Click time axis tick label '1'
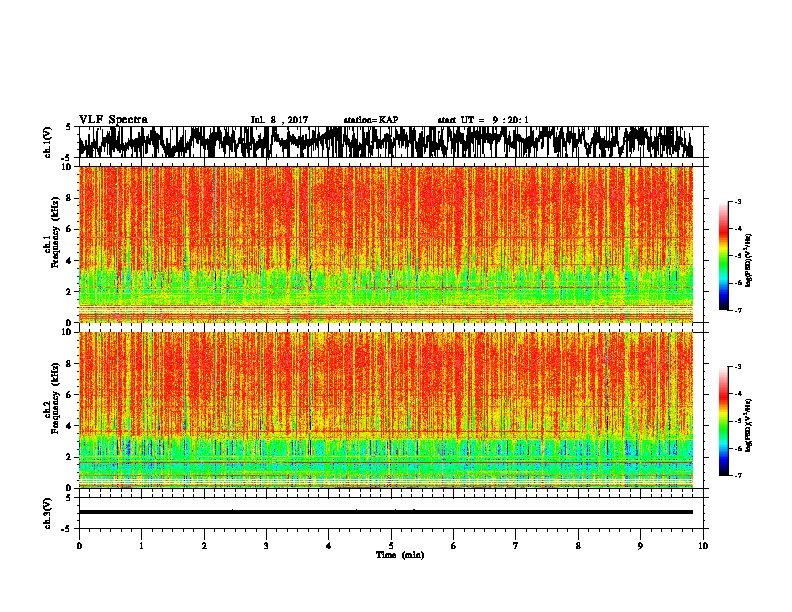Viewport: 792px width, 612px height. point(141,546)
